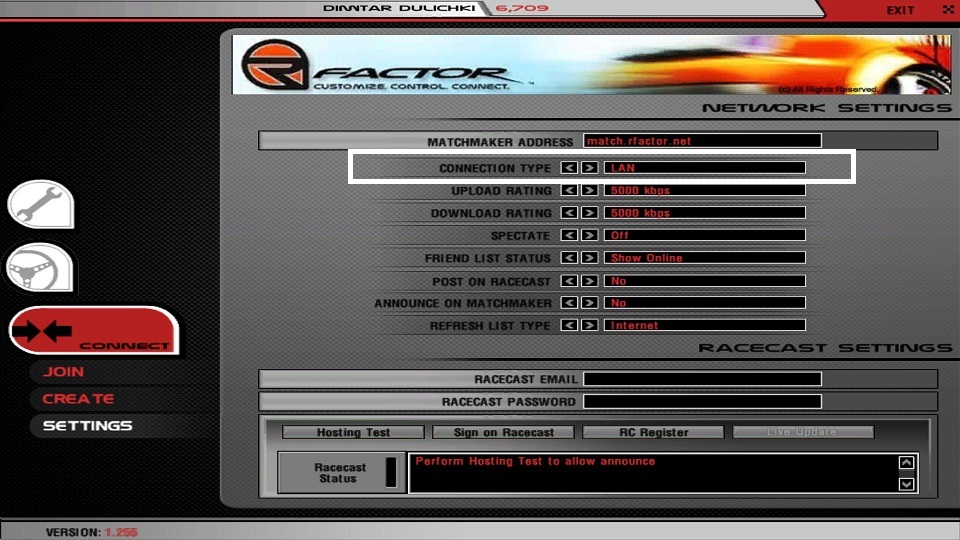This screenshot has height=540, width=960.
Task: Click right arrow for Connection Type
Action: click(x=590, y=168)
